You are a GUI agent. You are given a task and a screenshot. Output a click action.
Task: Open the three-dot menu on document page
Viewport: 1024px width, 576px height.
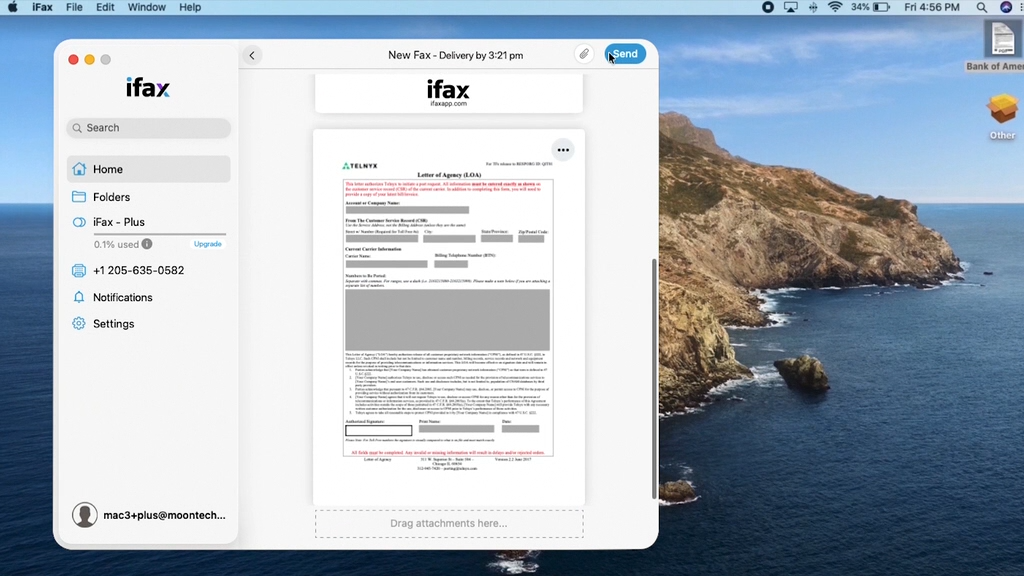(x=563, y=150)
